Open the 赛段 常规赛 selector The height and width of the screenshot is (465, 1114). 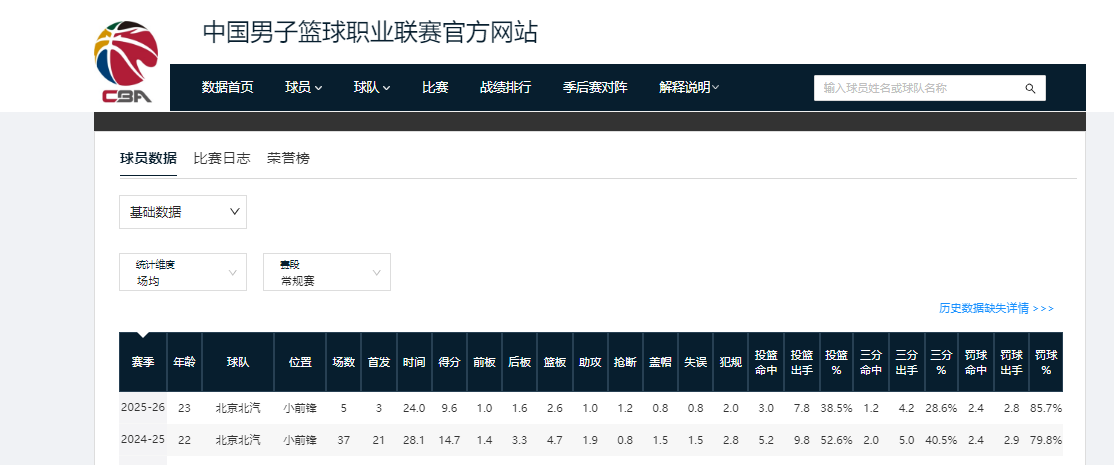[327, 272]
